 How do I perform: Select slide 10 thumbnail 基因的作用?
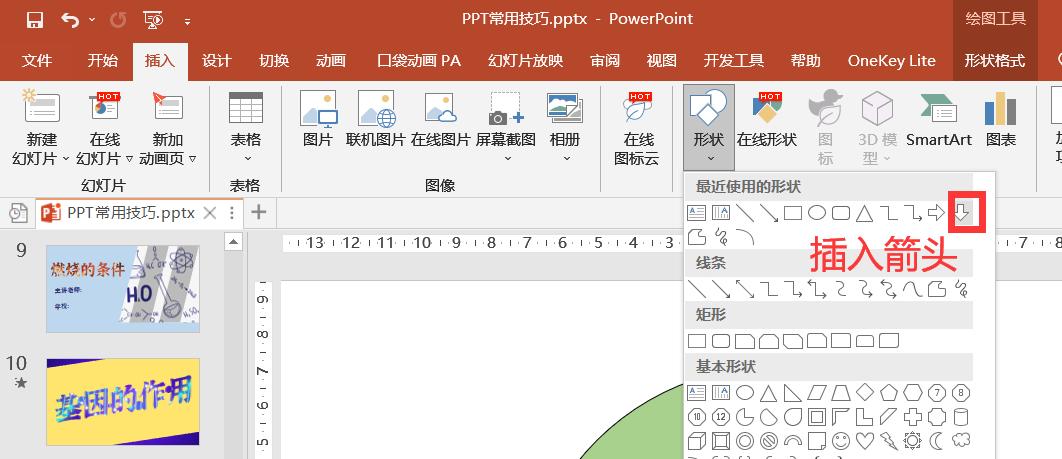123,401
